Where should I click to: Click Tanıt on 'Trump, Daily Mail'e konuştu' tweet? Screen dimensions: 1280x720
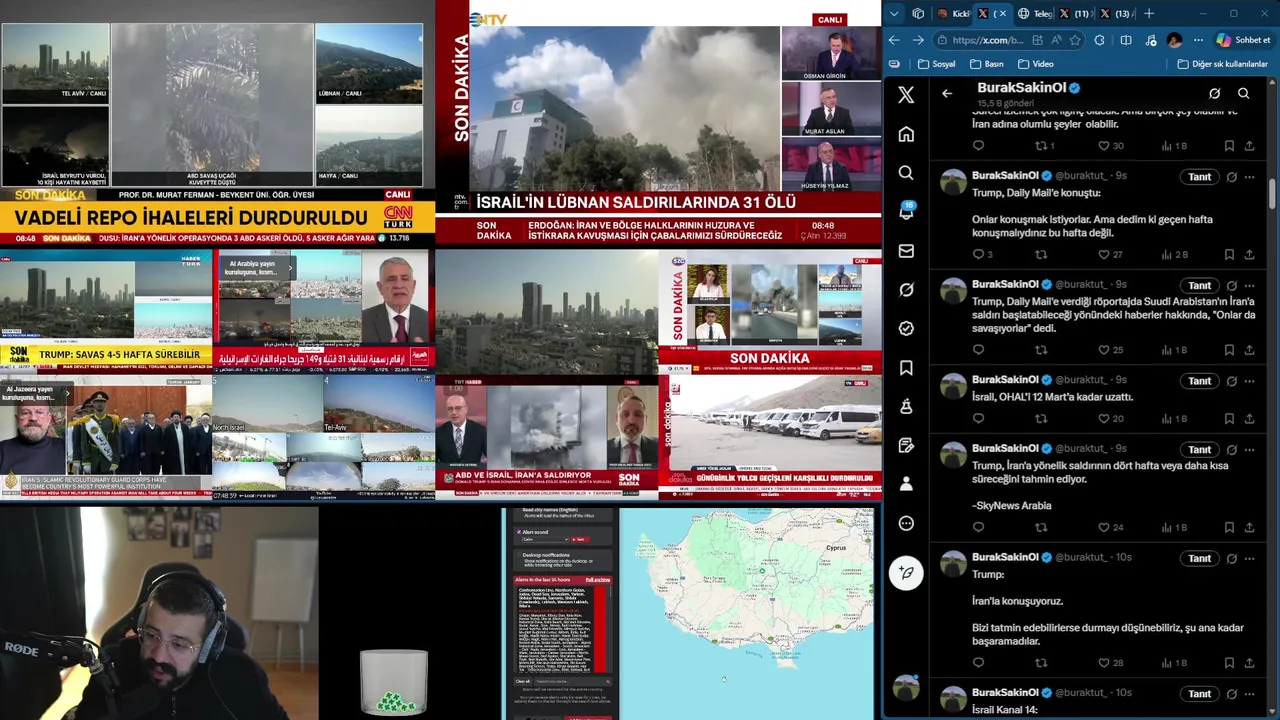[x=1199, y=177]
